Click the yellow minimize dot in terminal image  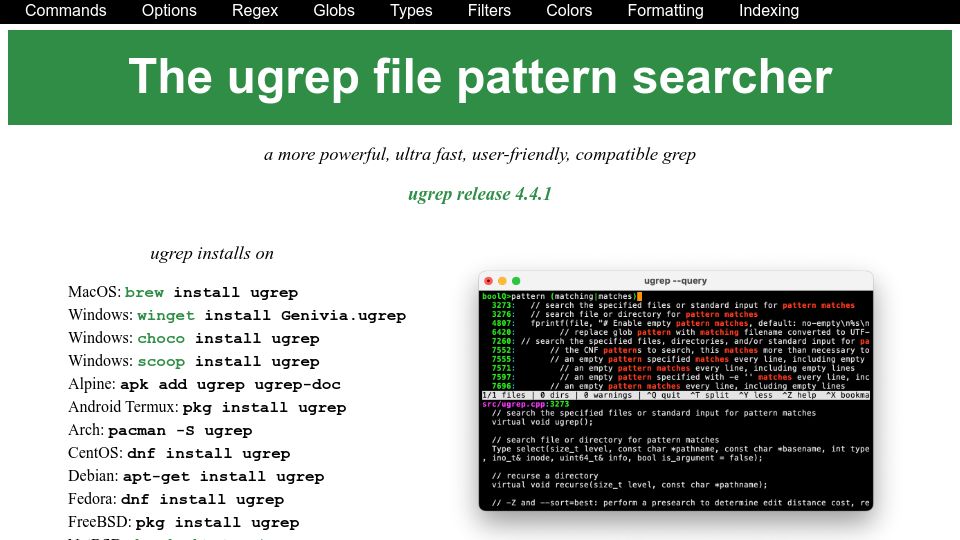(502, 281)
